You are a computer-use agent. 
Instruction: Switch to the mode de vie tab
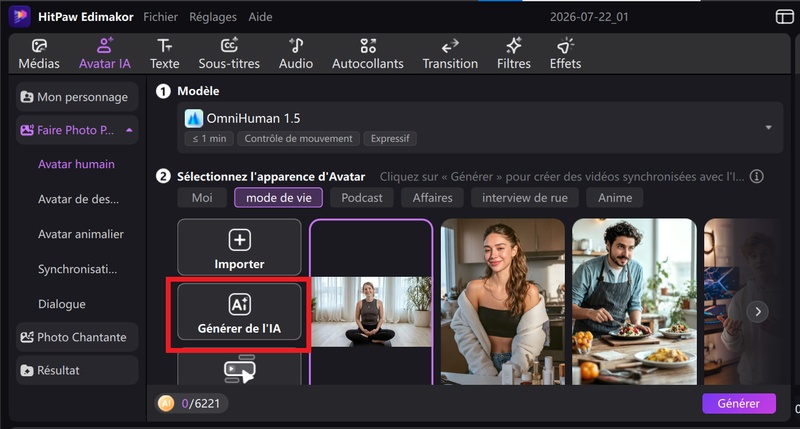point(279,198)
